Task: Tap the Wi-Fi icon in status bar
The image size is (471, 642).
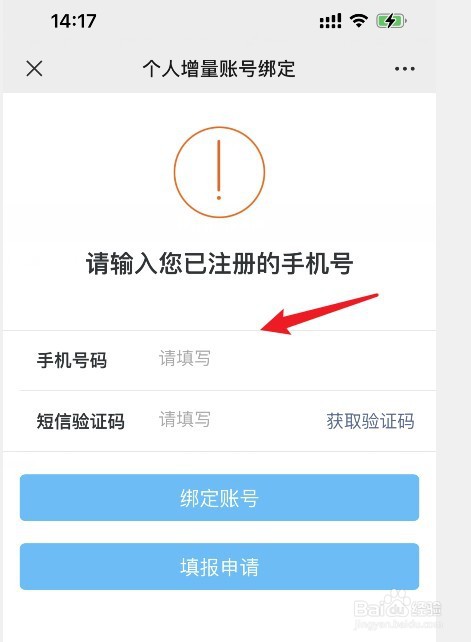Action: (358, 20)
